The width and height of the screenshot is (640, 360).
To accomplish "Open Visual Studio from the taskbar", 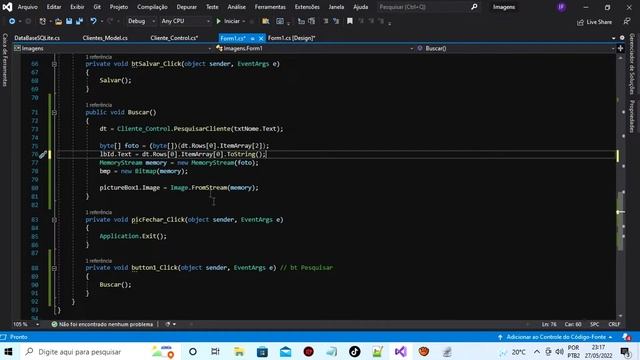I will (401, 351).
